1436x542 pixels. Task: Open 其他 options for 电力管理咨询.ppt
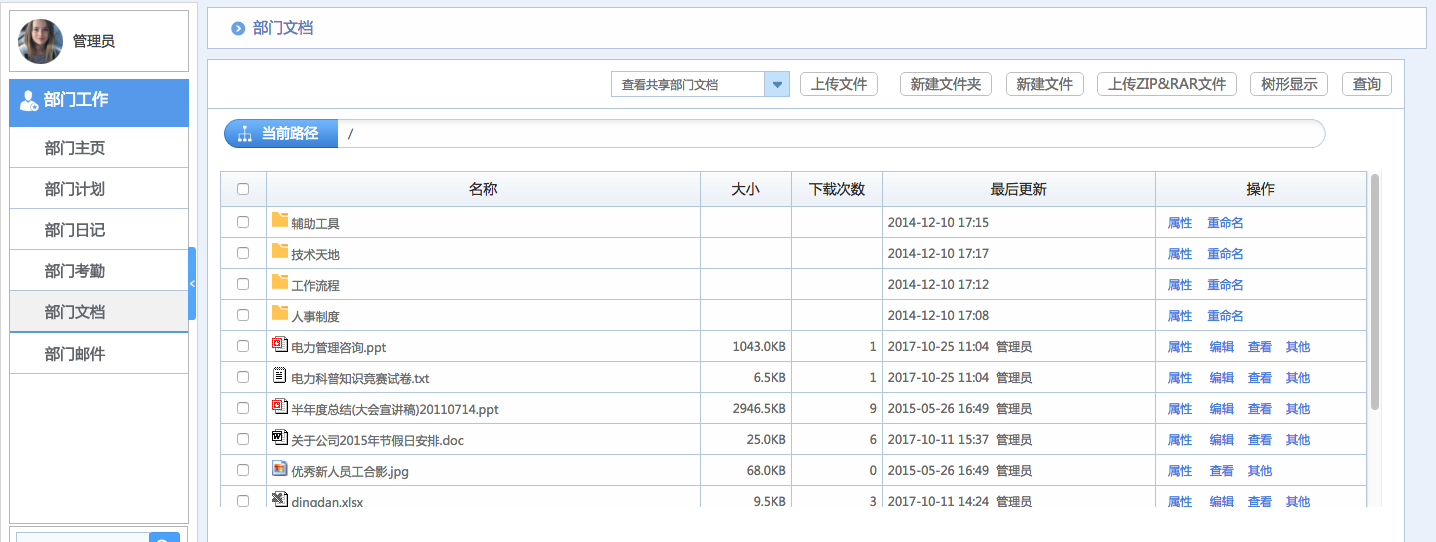coord(1297,347)
